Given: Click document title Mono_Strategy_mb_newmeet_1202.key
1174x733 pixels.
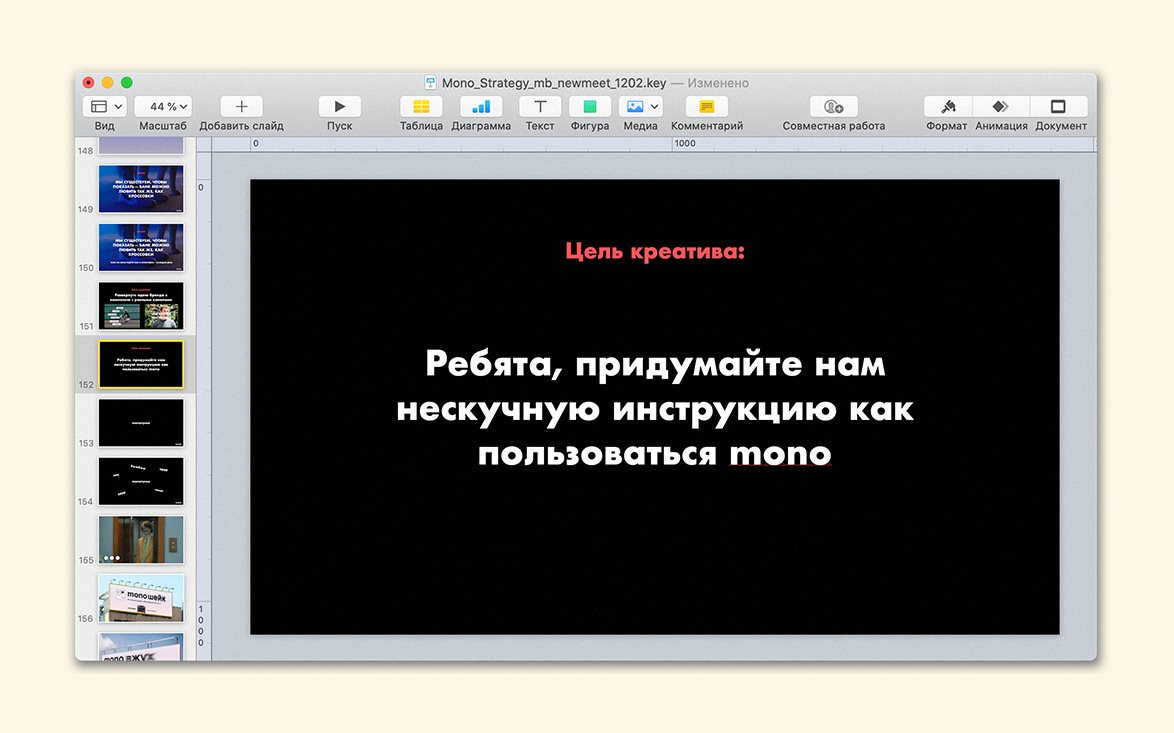Looking at the screenshot, I should [x=553, y=83].
